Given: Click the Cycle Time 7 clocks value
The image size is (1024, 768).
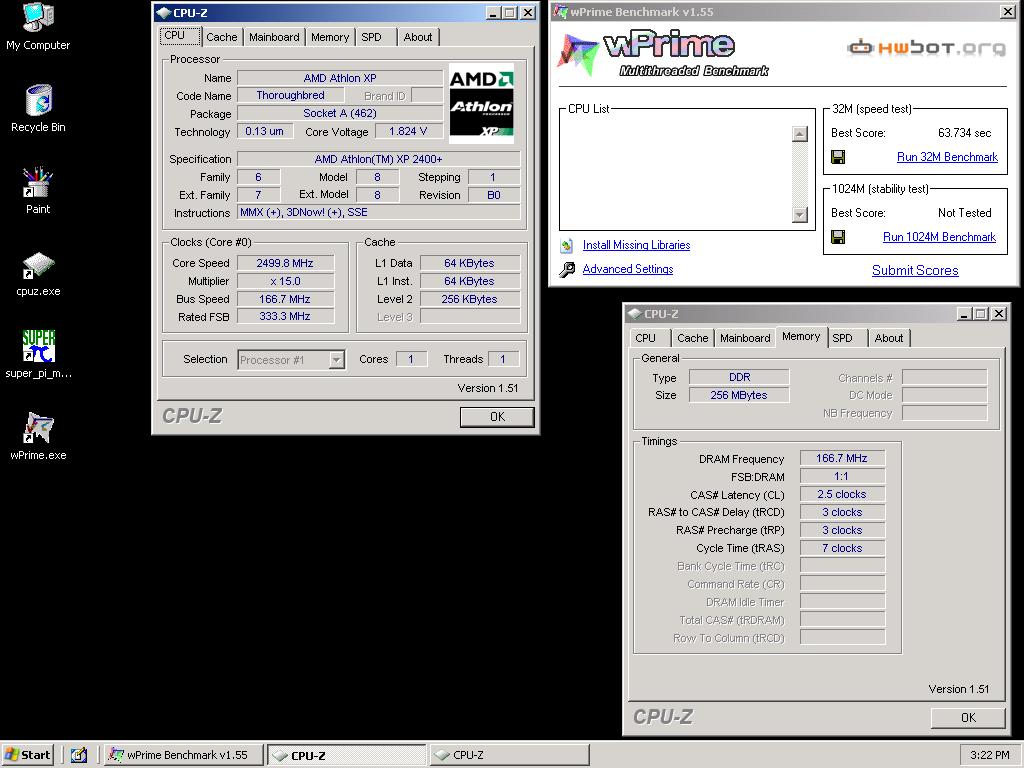Looking at the screenshot, I should (842, 549).
